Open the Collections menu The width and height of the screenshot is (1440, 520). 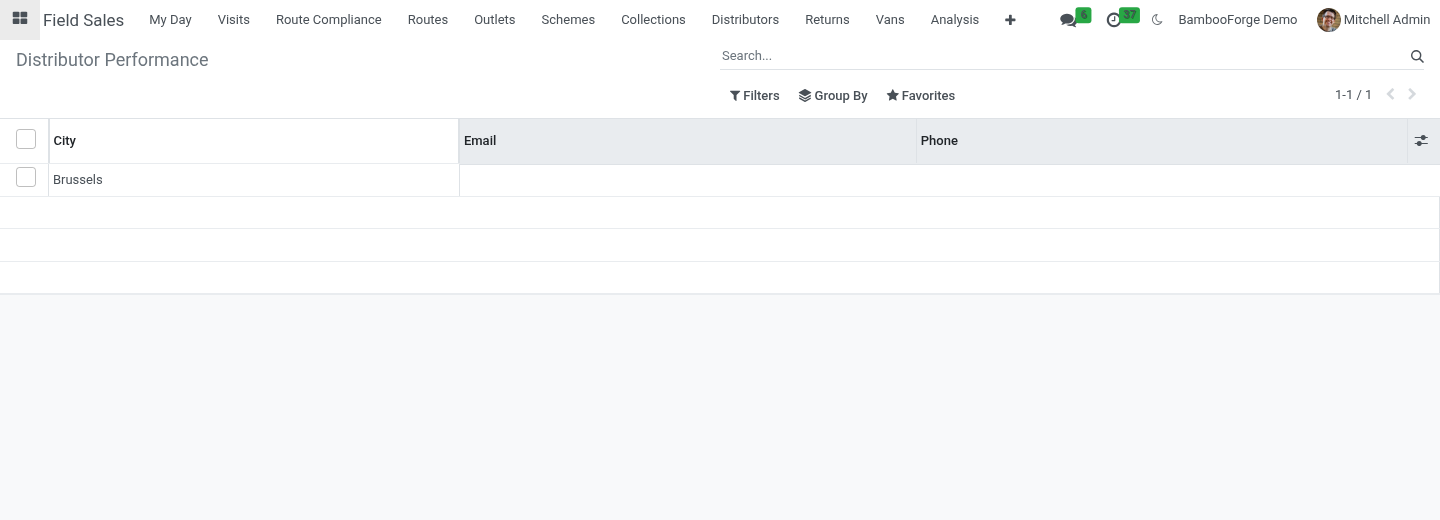[653, 20]
